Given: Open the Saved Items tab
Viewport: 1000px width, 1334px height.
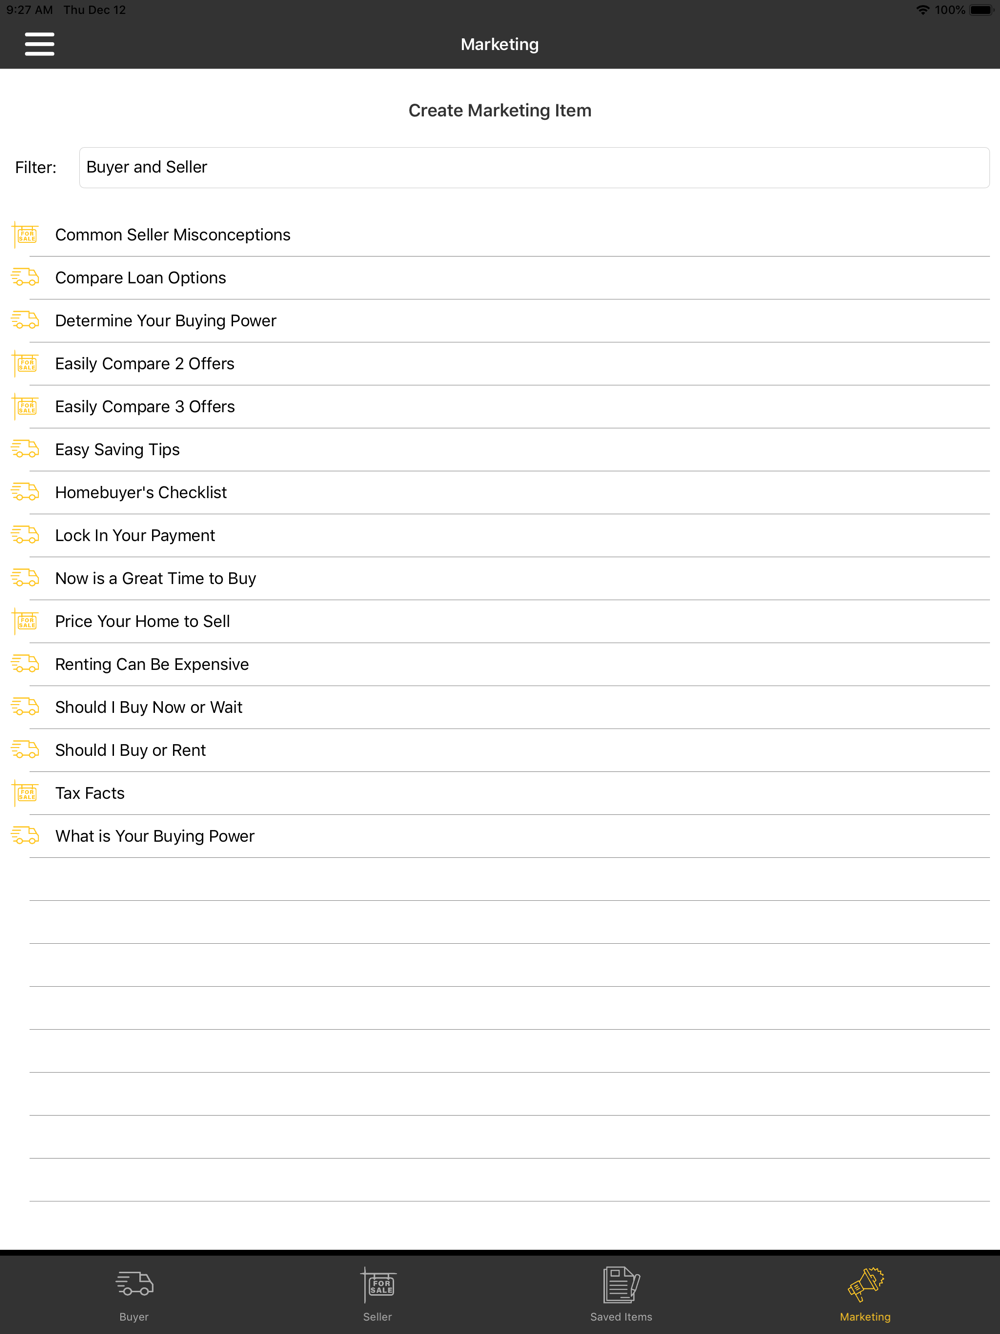Looking at the screenshot, I should click(621, 1294).
